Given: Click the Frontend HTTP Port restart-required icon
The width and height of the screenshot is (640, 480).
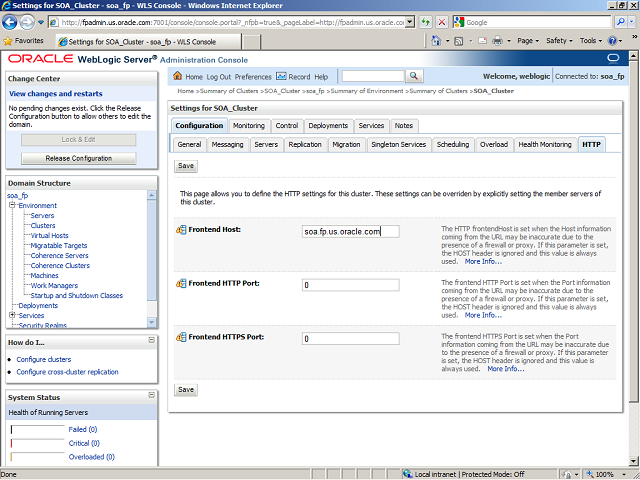Looking at the screenshot, I should [181, 284].
